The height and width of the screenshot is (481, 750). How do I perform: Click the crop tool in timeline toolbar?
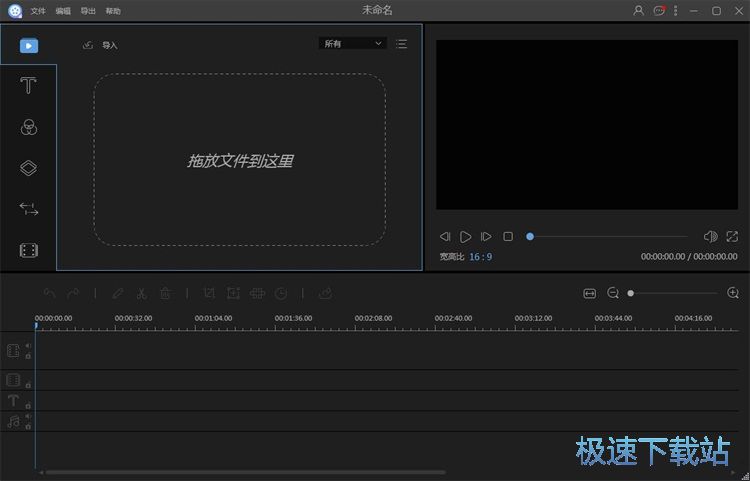click(x=209, y=293)
